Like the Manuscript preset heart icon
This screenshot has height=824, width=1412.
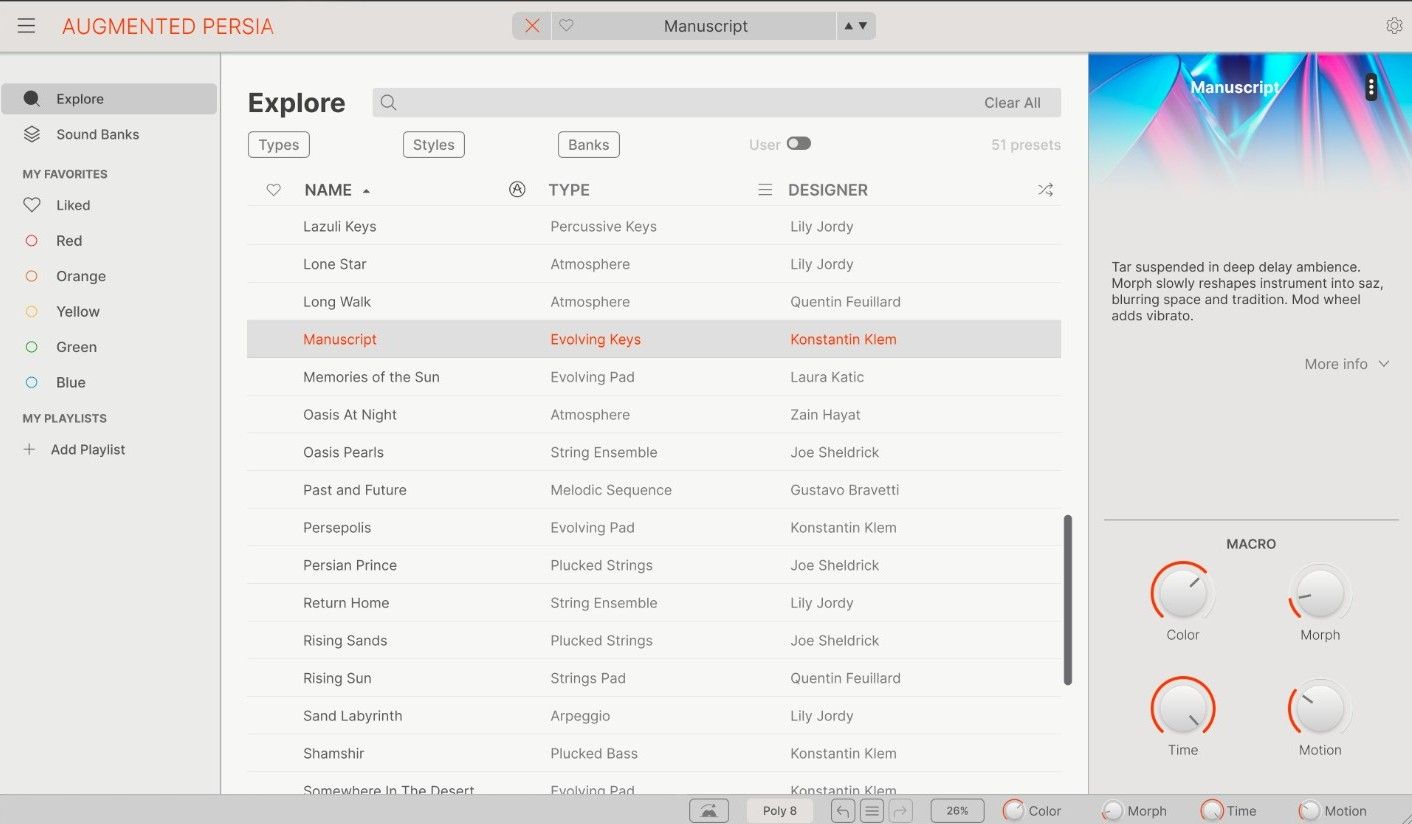566,26
